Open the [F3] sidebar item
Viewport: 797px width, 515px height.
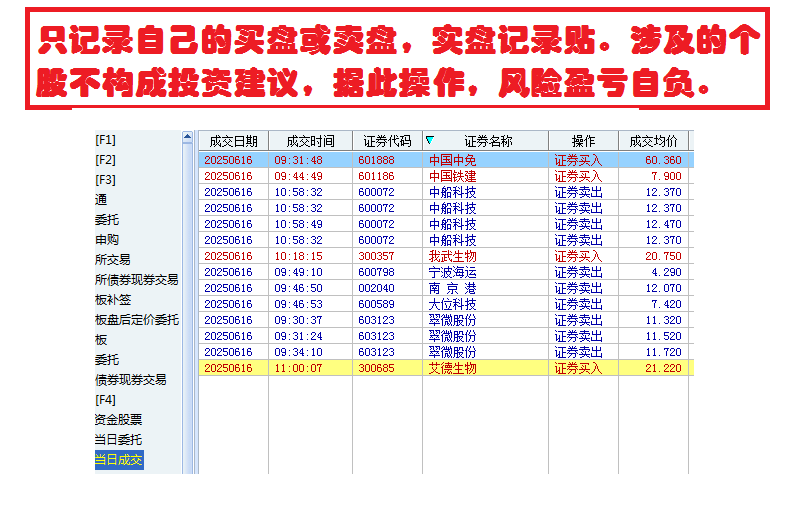point(105,180)
